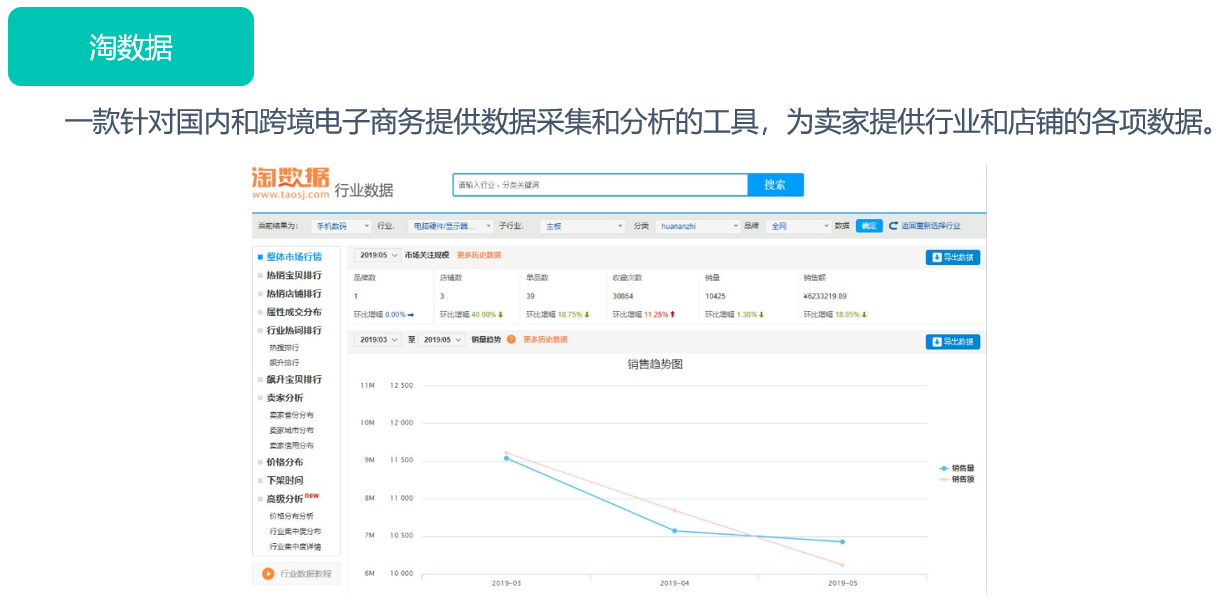Open the 手机数码 category dropdown
The image size is (1223, 605).
pyautogui.click(x=340, y=226)
